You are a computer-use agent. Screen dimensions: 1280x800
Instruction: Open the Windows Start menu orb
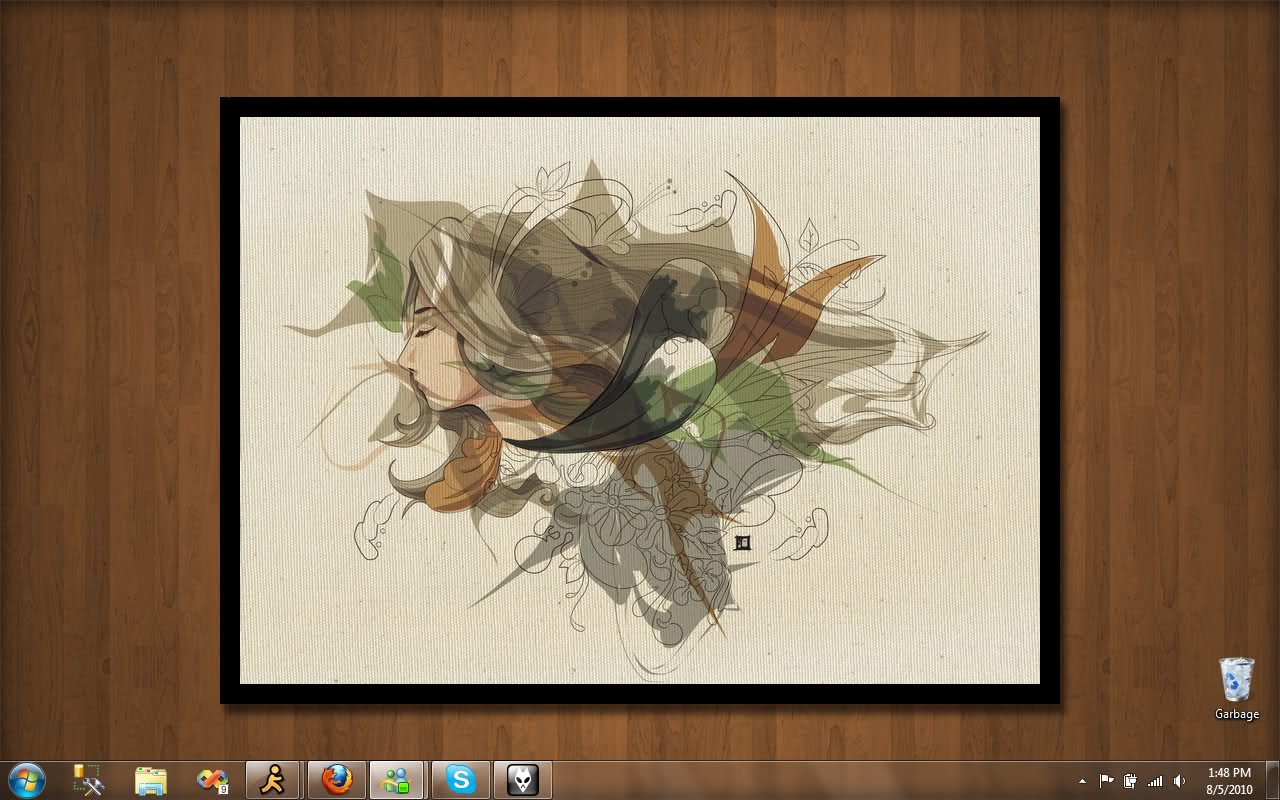coord(26,780)
